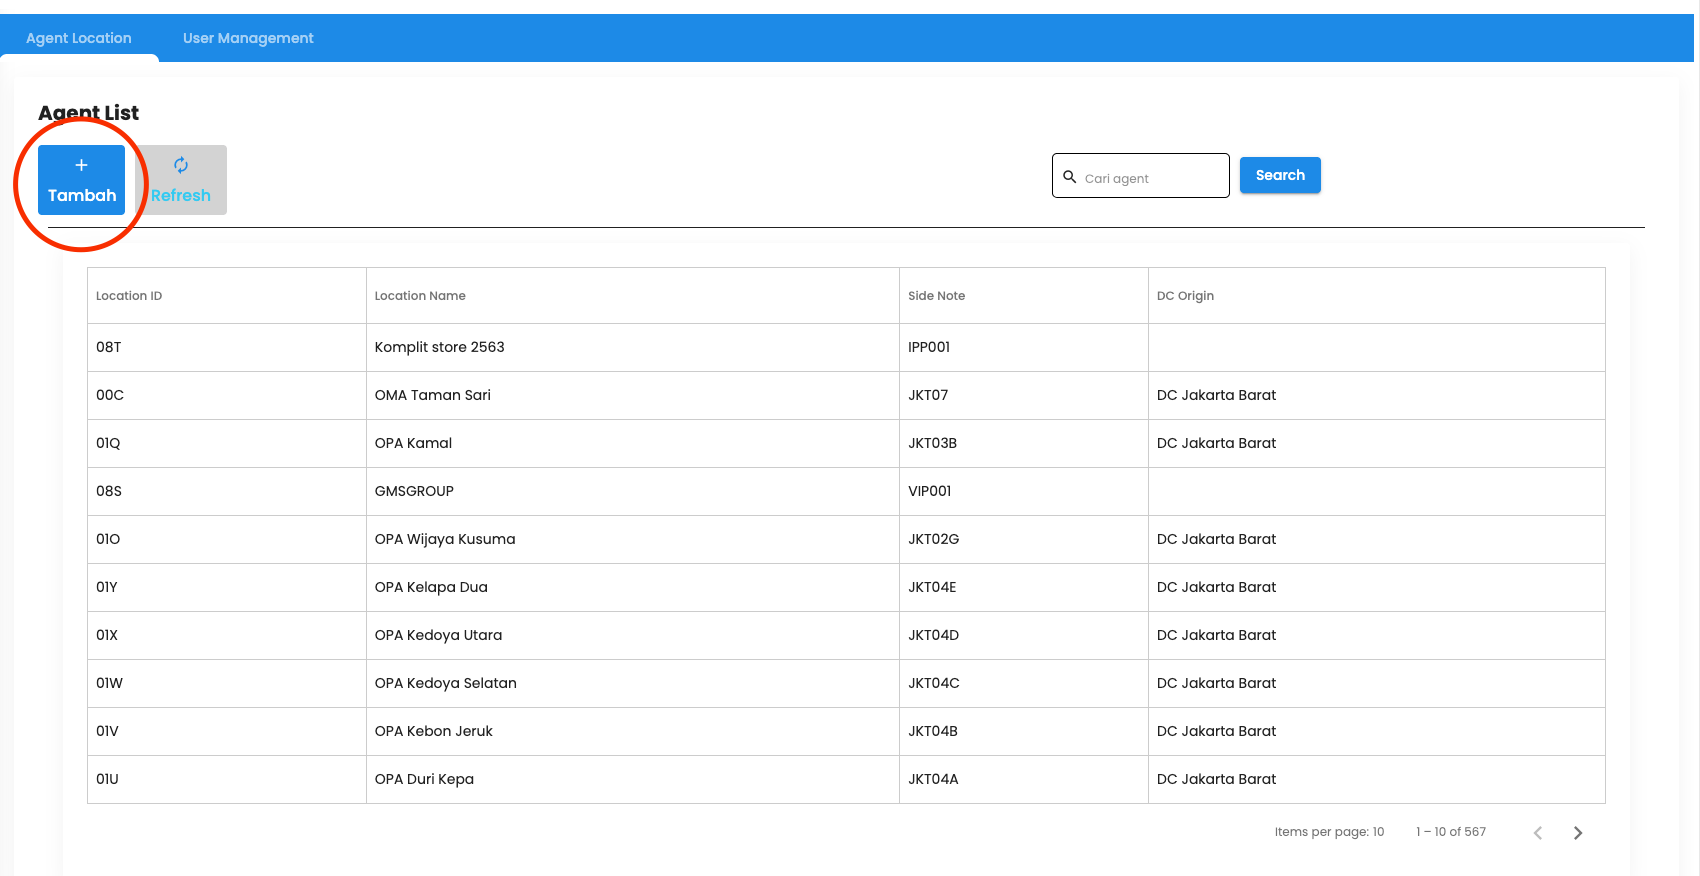The width and height of the screenshot is (1700, 876).
Task: Click the plus icon on Tambah button
Action: coord(82,165)
